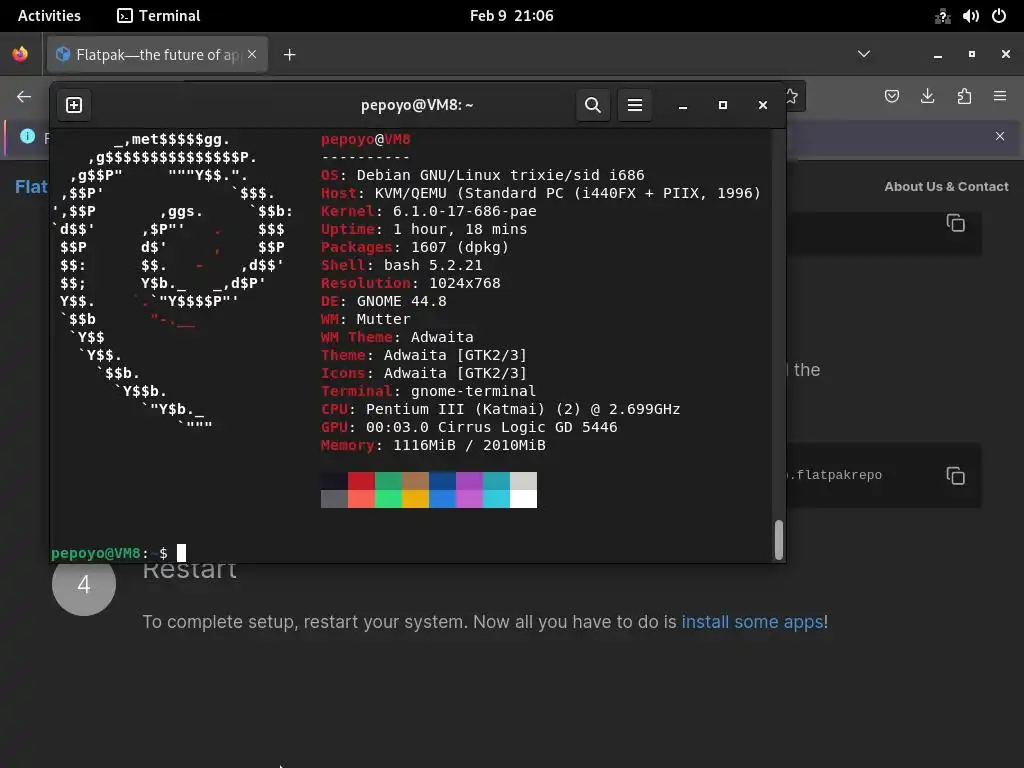This screenshot has height=768, width=1024.
Task: Go back in Firefox
Action: 24,97
